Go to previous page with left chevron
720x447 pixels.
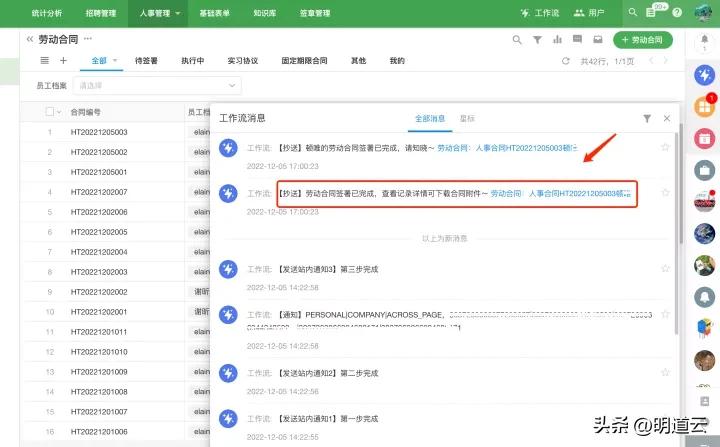pos(651,61)
